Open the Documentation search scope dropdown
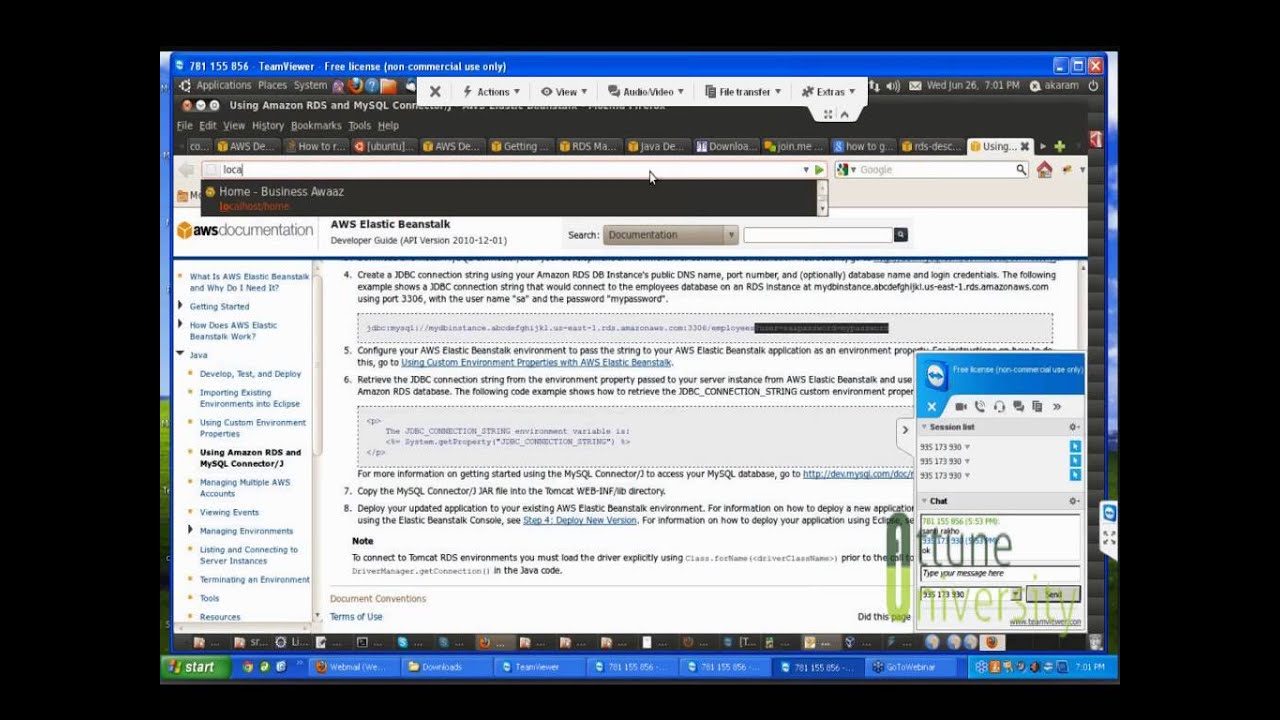The height and width of the screenshot is (720, 1280). point(670,235)
